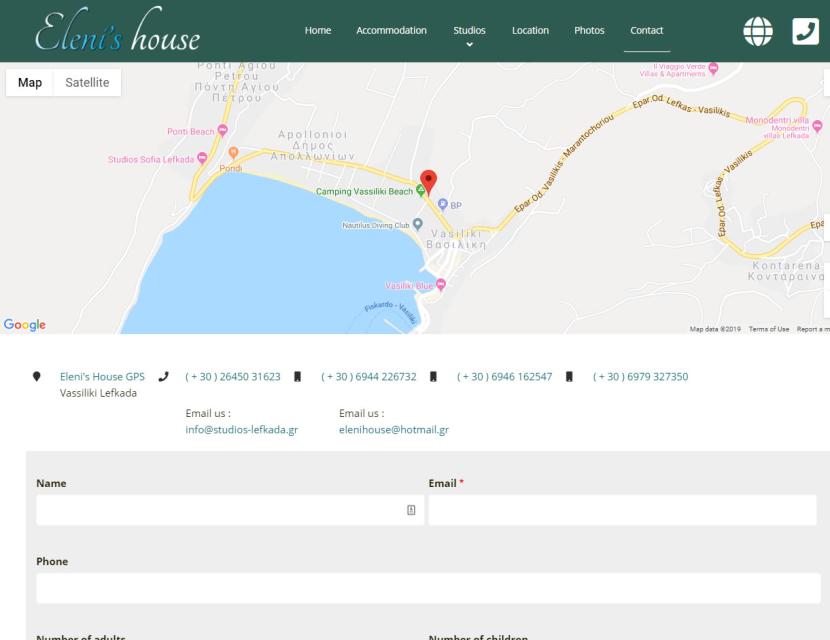Go to the Accommodation page
The width and height of the screenshot is (830, 640).
coord(391,30)
